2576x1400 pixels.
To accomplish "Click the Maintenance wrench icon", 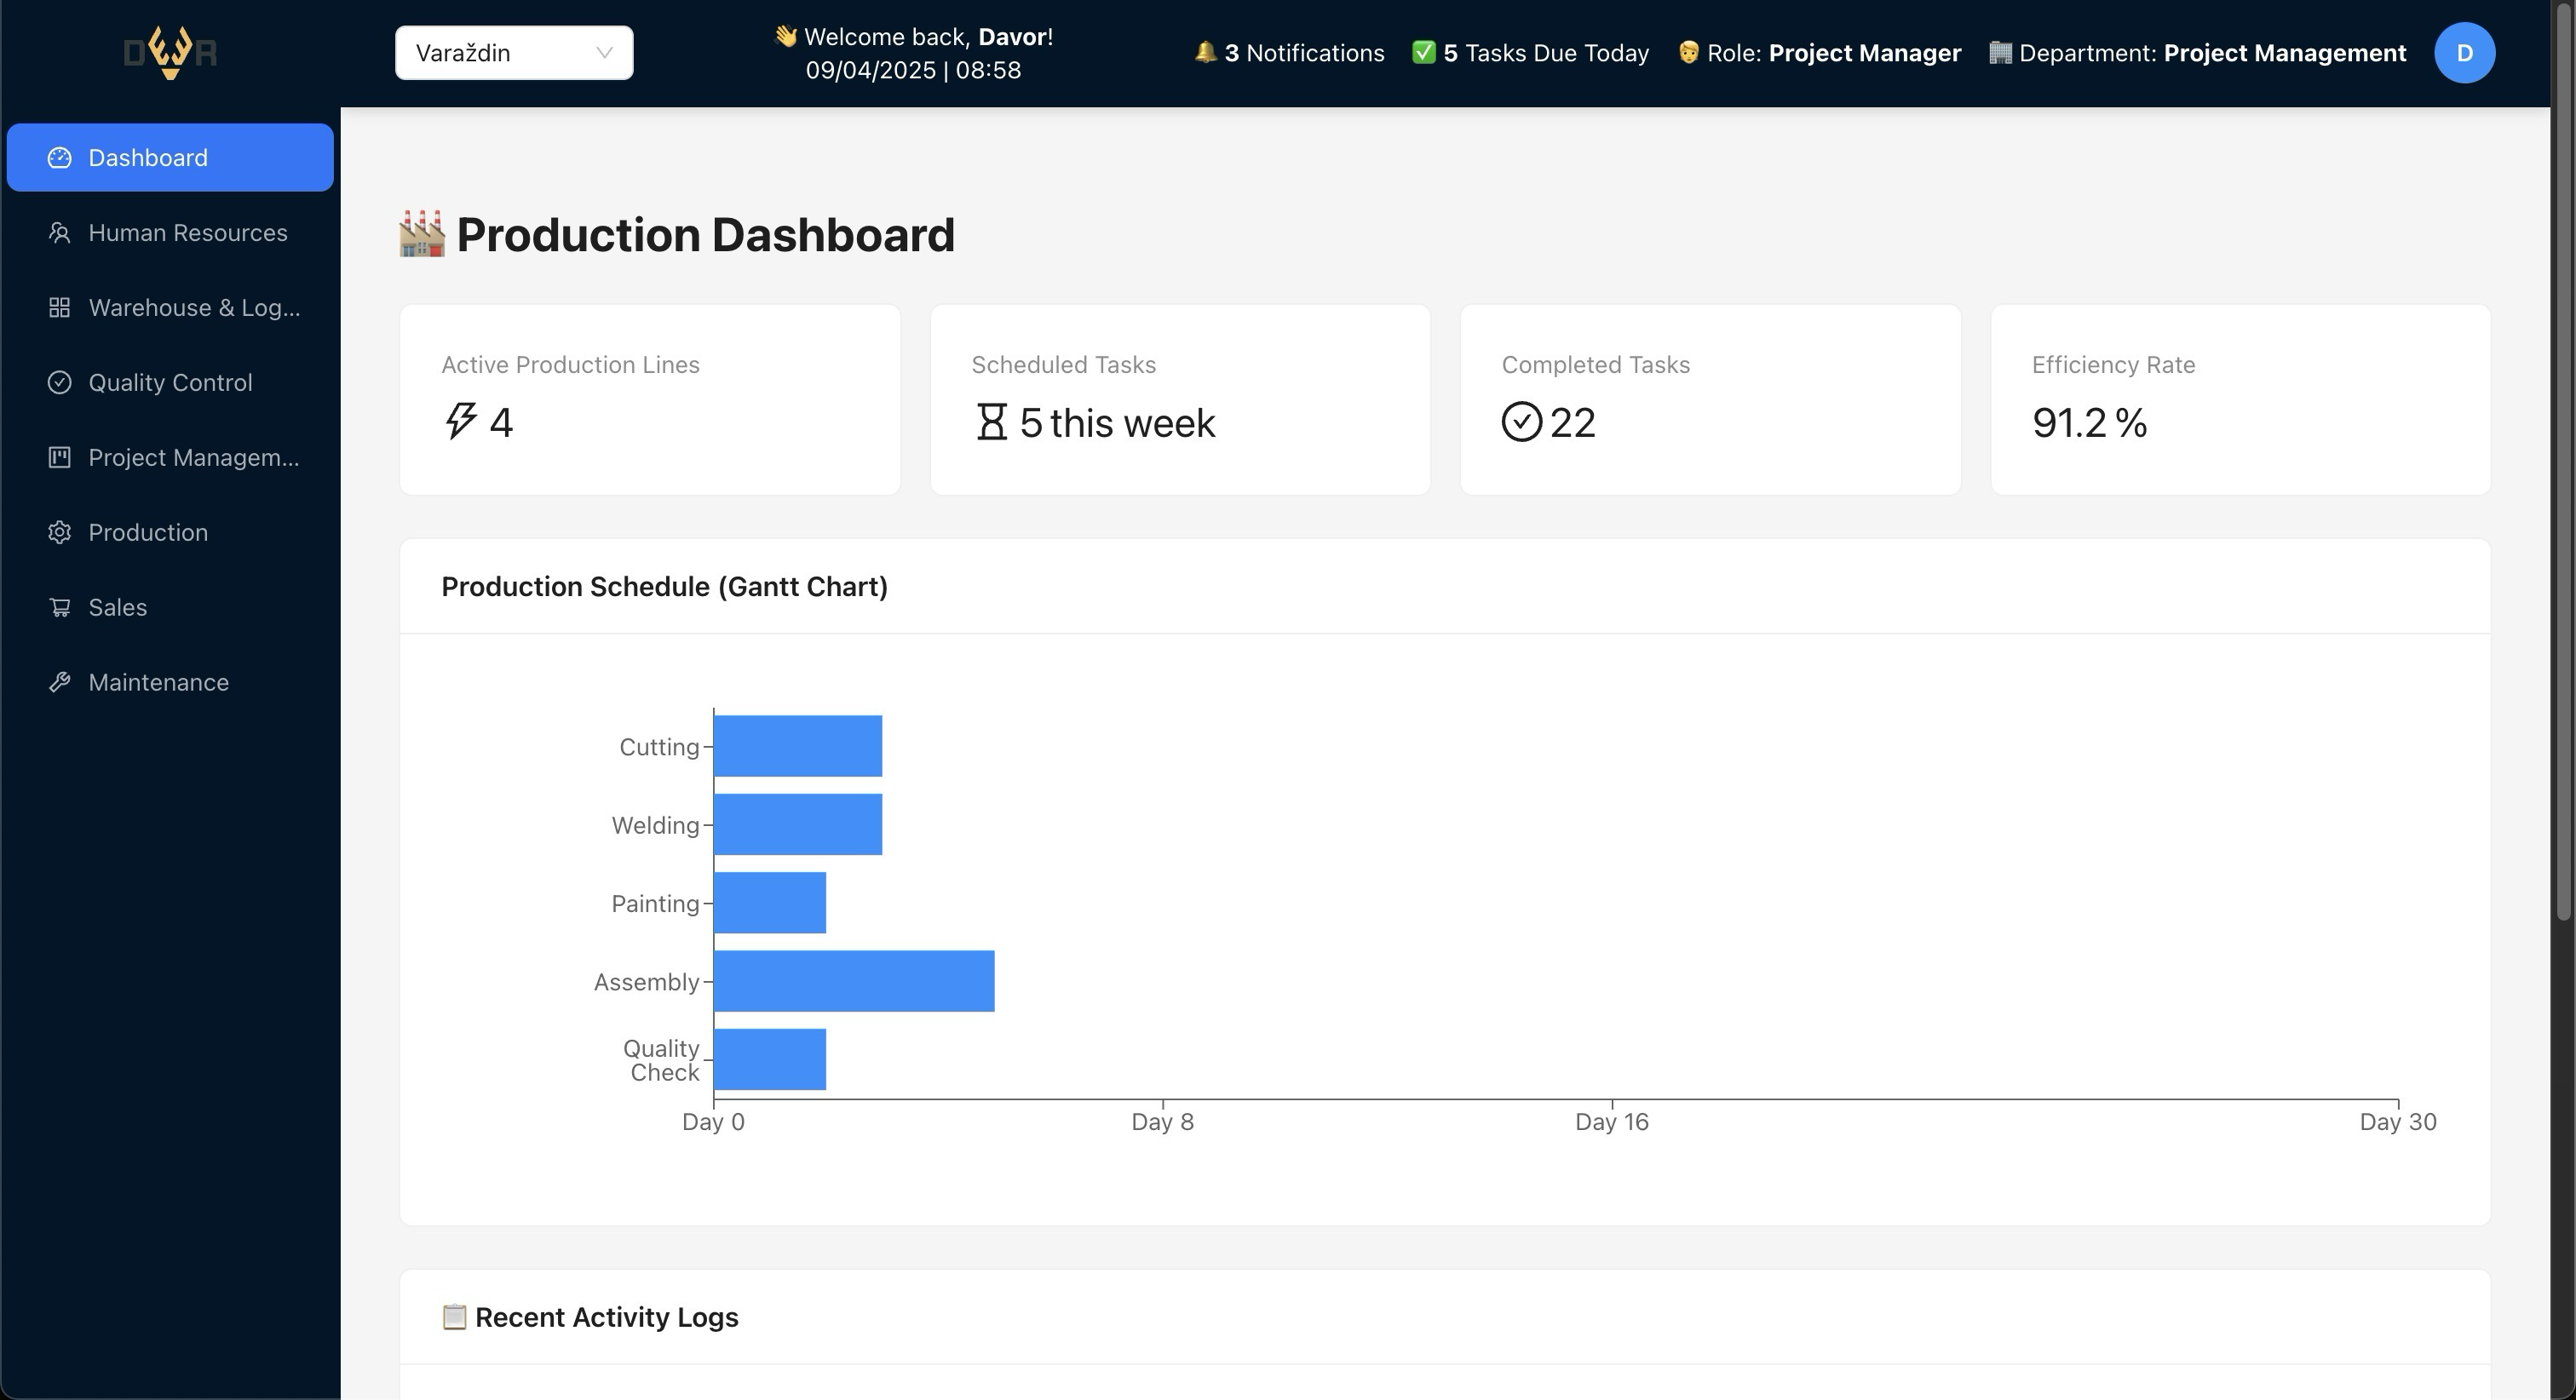I will click(x=59, y=683).
